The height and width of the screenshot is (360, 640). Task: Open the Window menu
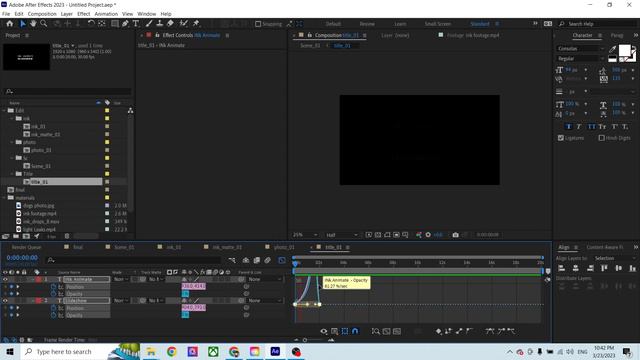pyautogui.click(x=147, y=14)
